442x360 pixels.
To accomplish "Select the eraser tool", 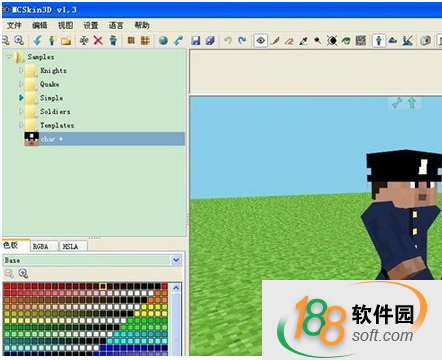I will 289,41.
